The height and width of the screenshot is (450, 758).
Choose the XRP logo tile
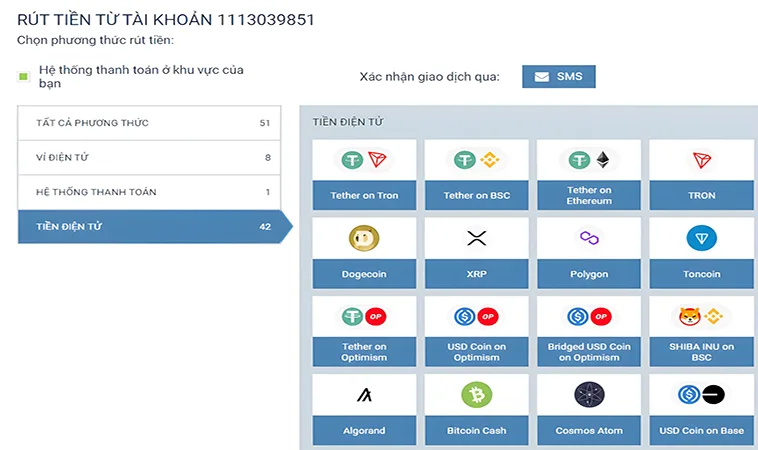(476, 238)
